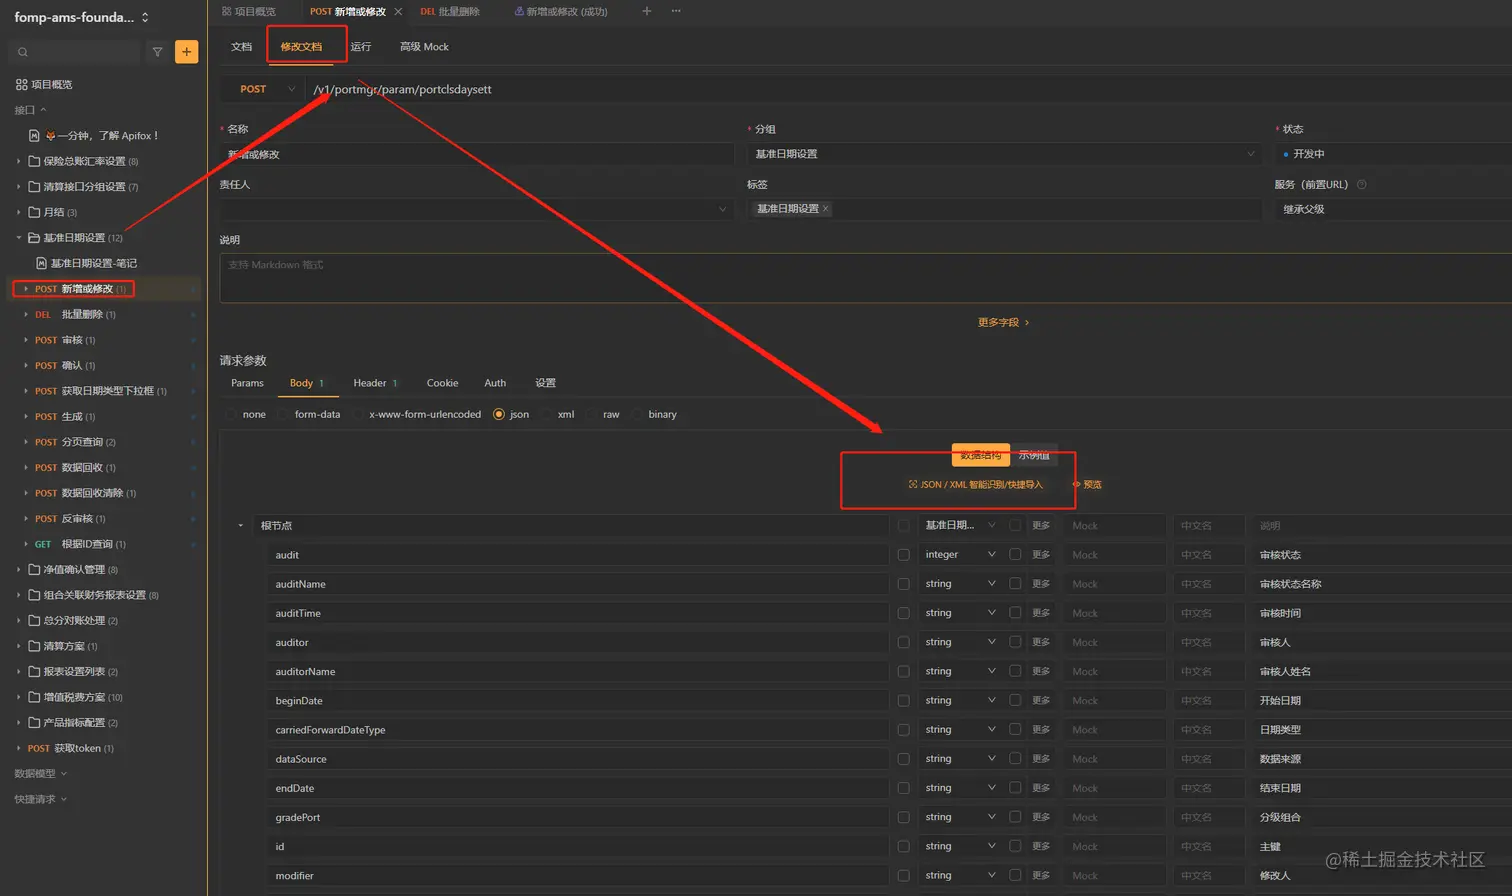Open 项目概览 grid icon in sidebar

[21, 85]
